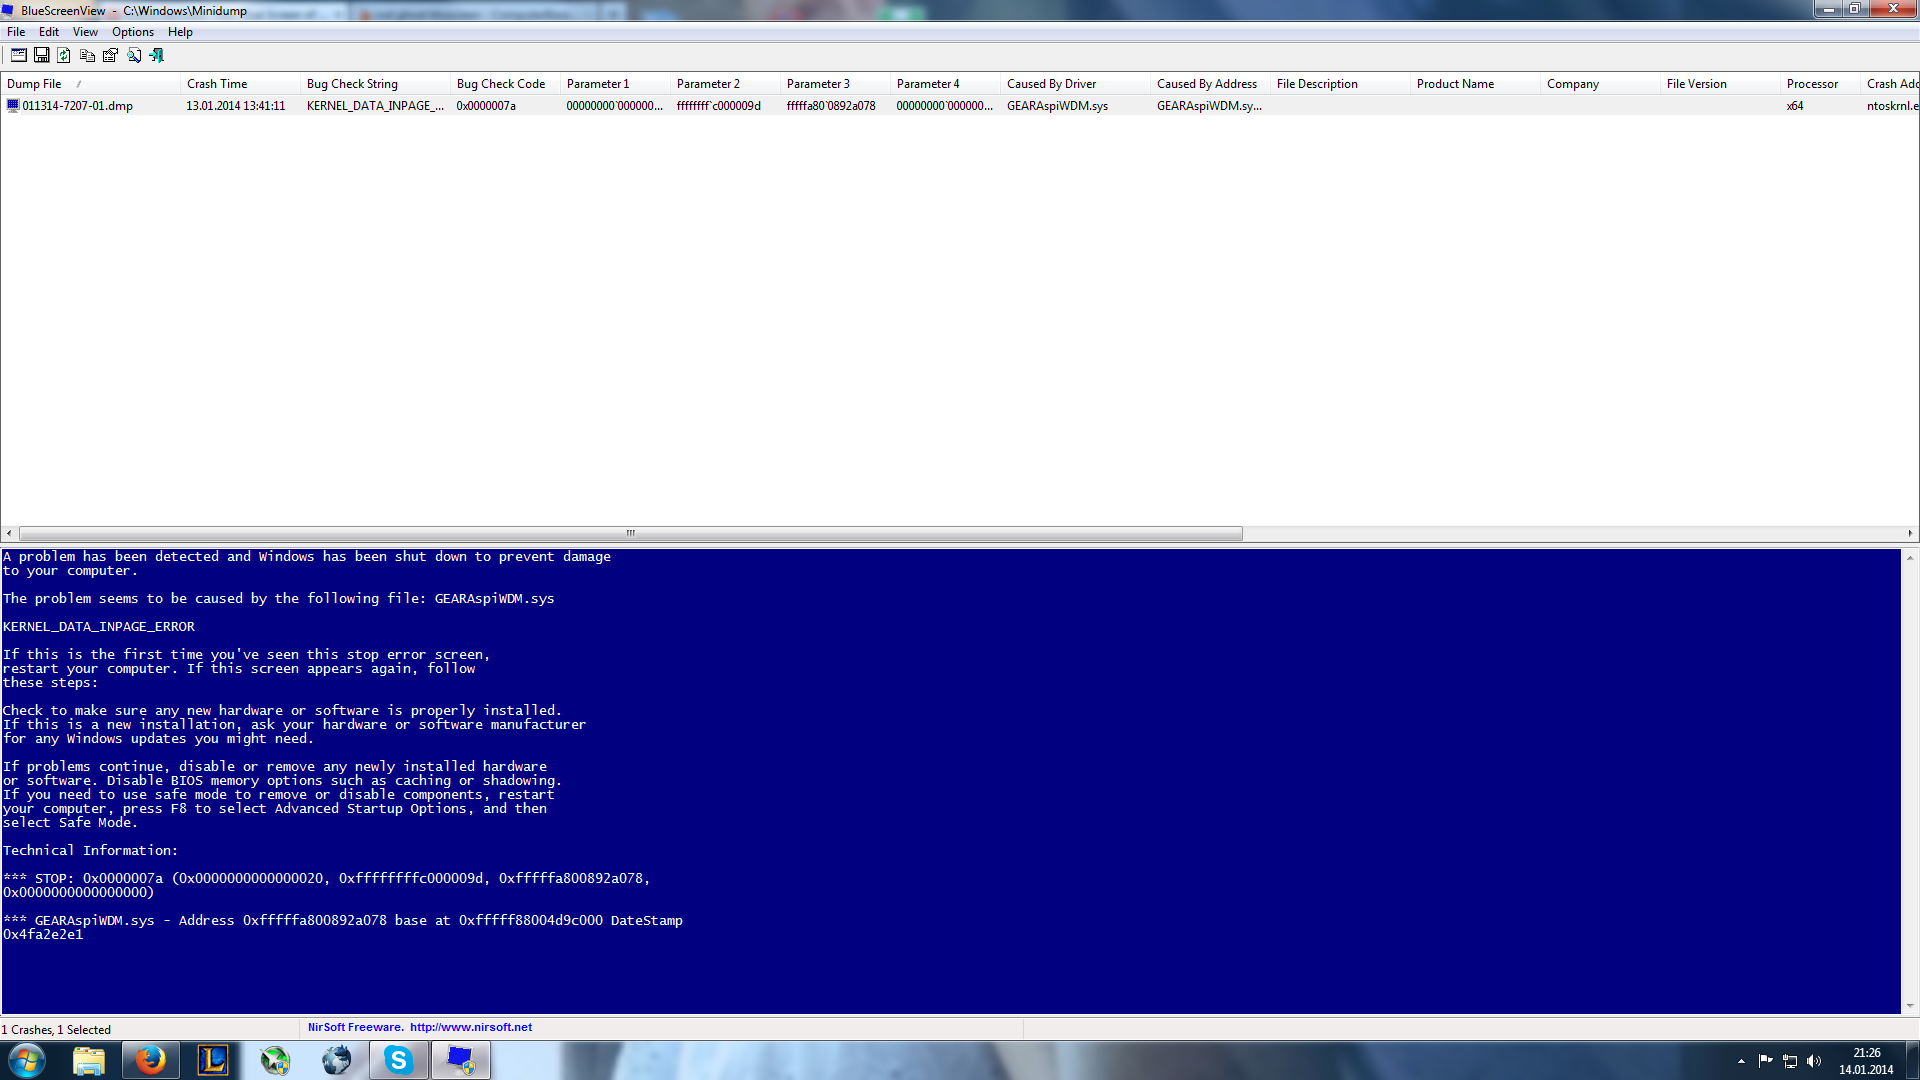Open the View menu

point(85,32)
